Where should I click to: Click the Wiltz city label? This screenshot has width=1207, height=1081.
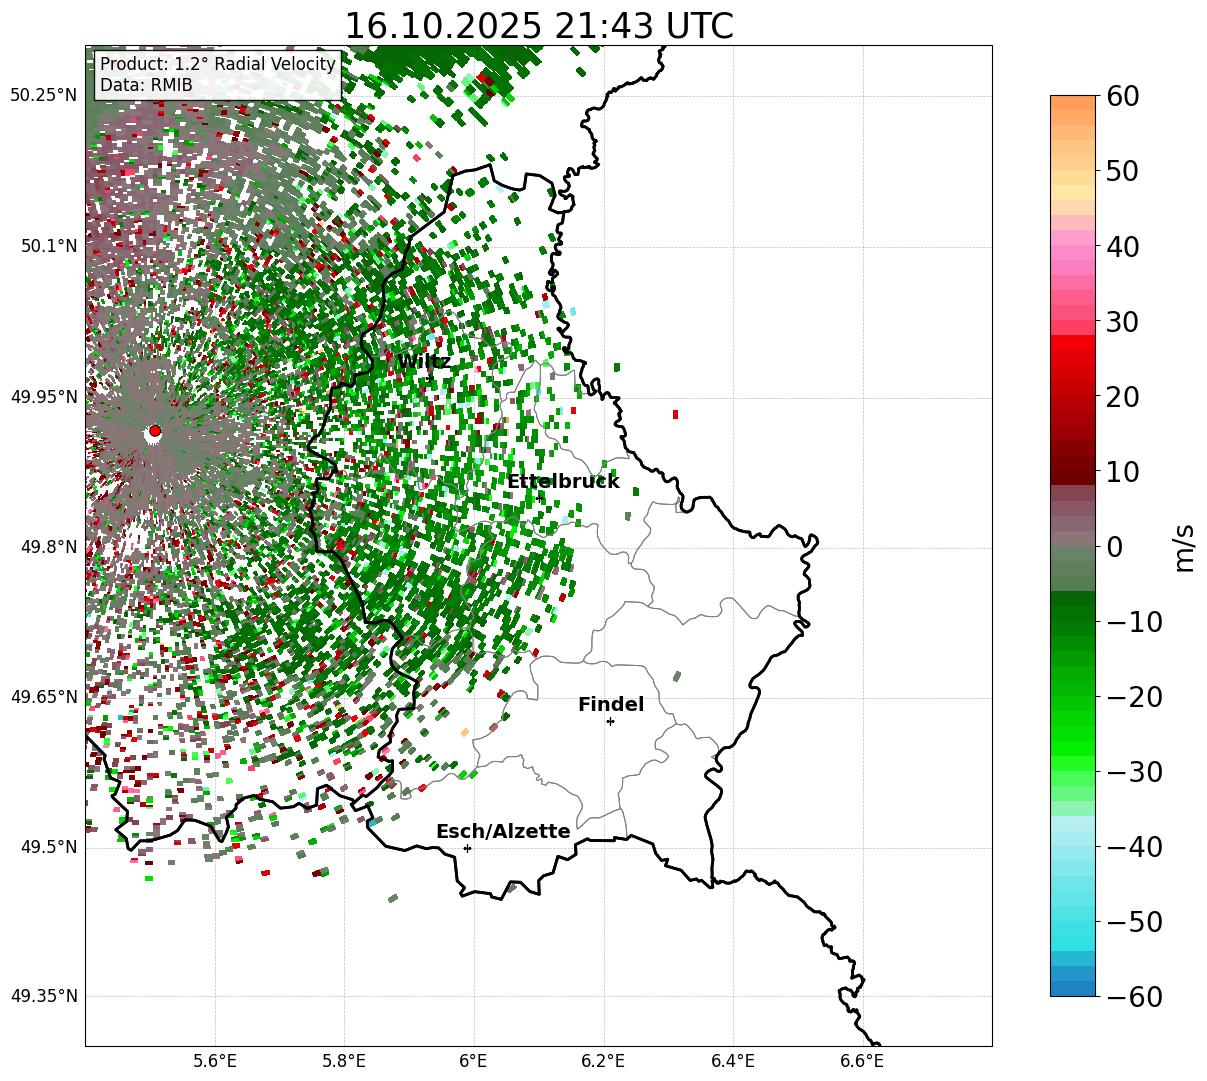424,361
